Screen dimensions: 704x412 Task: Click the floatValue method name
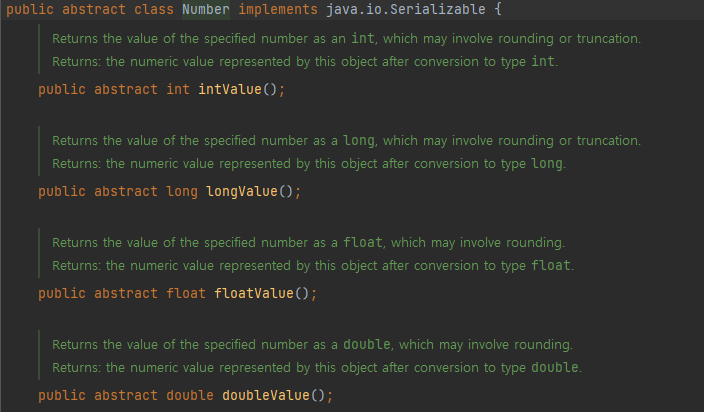point(254,293)
